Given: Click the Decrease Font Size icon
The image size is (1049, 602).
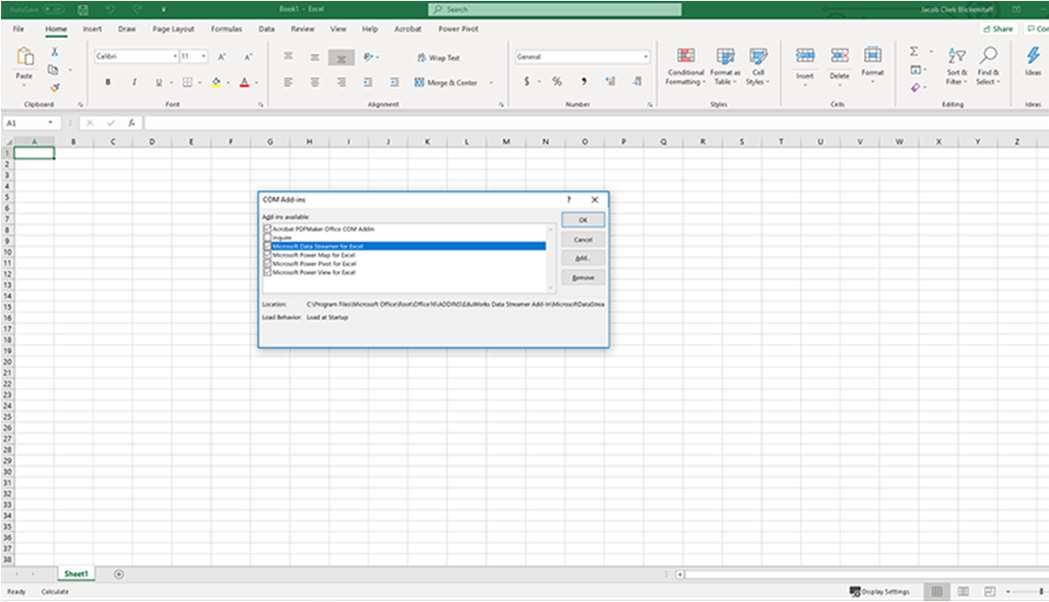Looking at the screenshot, I should point(248,57).
